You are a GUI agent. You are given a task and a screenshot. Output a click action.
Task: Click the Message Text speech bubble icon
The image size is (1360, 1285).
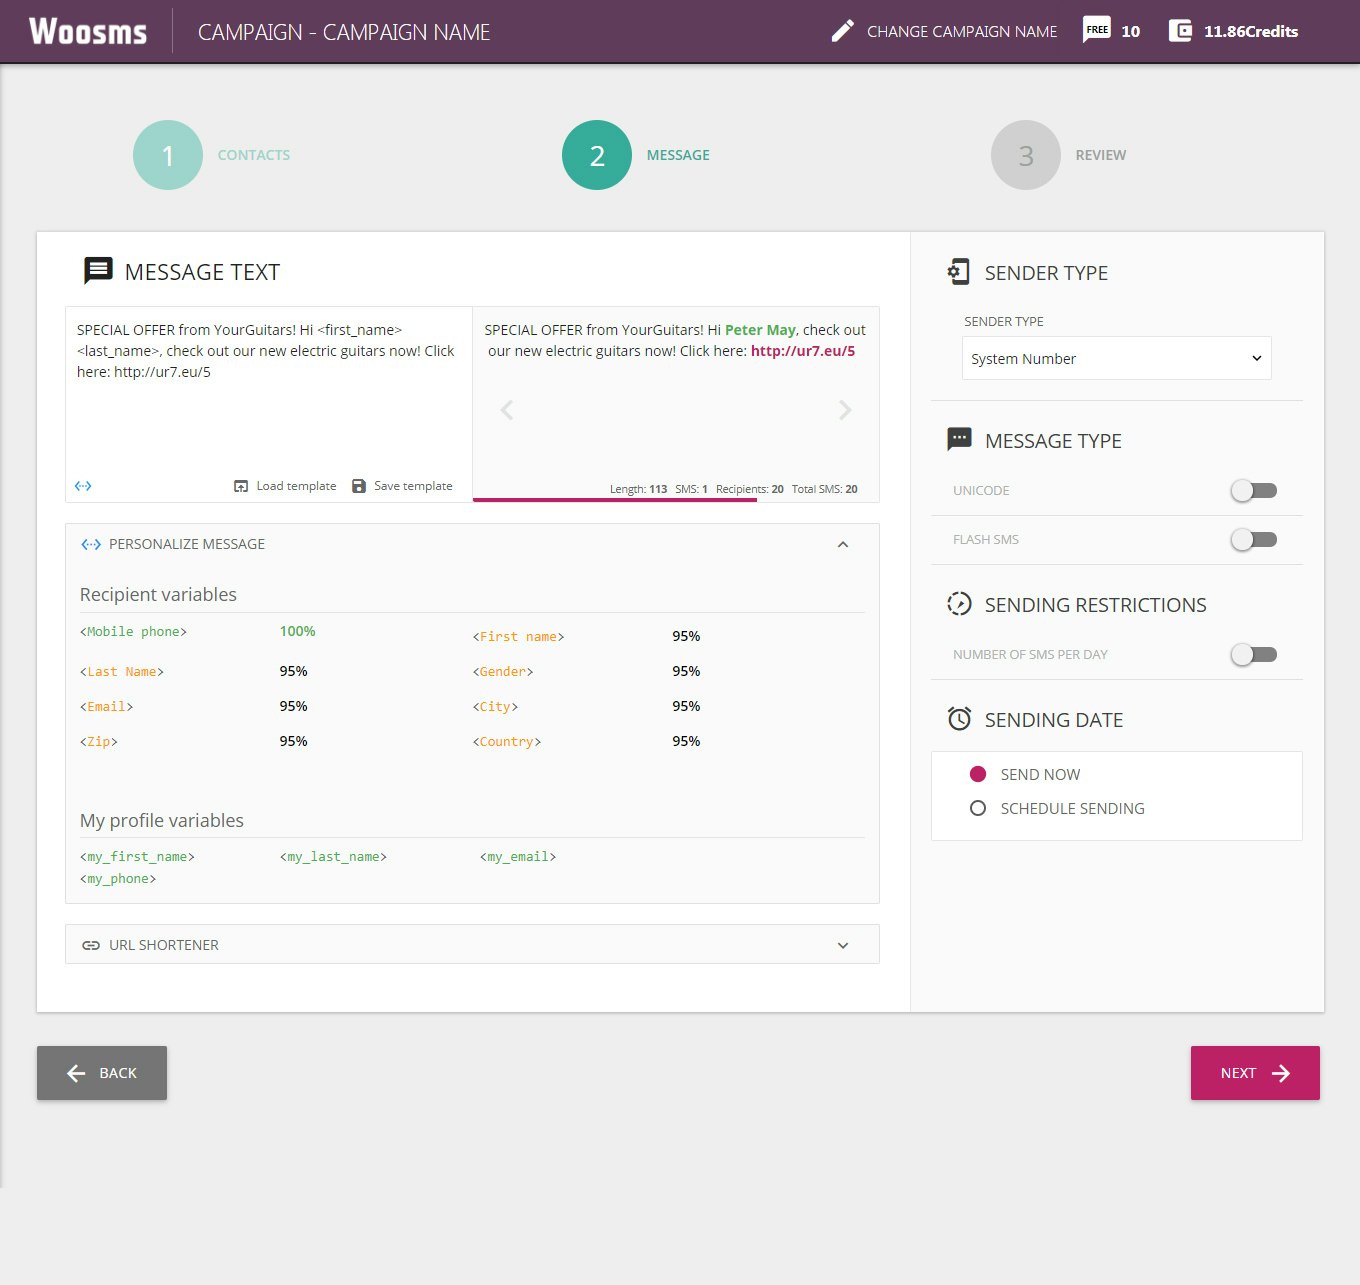(x=97, y=270)
